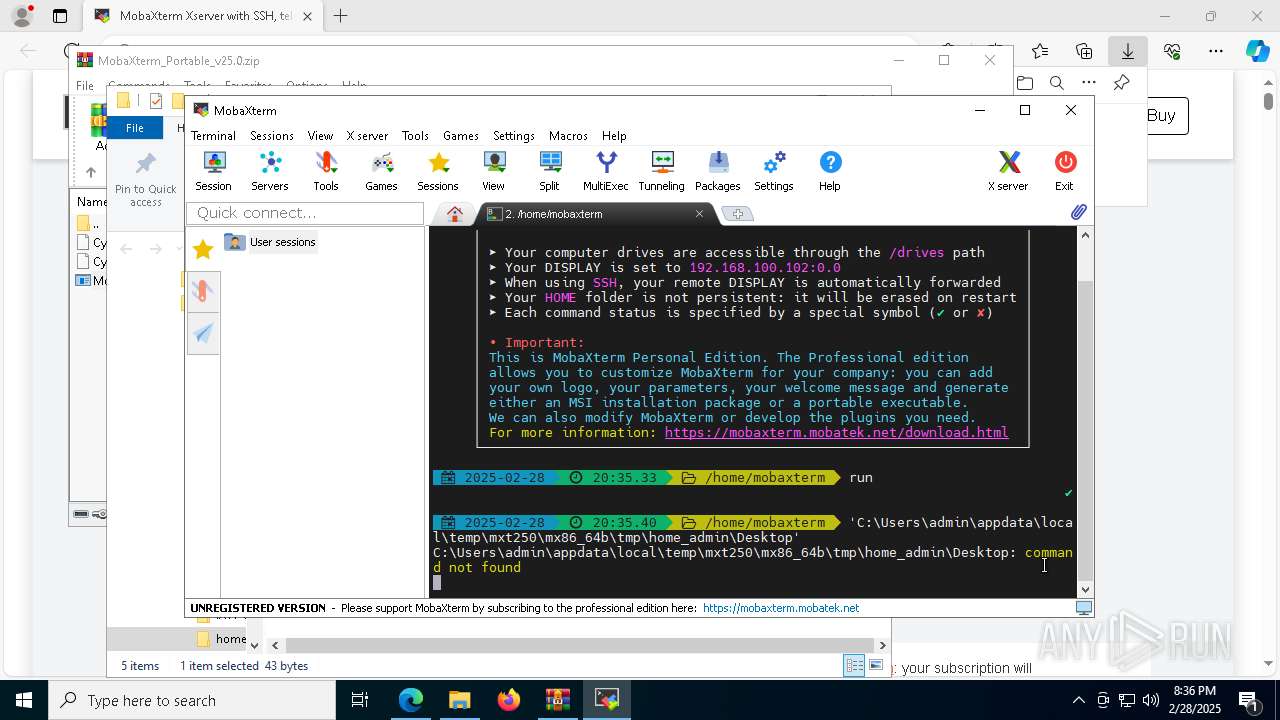This screenshot has height=720, width=1280.
Task: Open the https://mobaxterm.mobatek.net status bar link
Action: [781, 608]
